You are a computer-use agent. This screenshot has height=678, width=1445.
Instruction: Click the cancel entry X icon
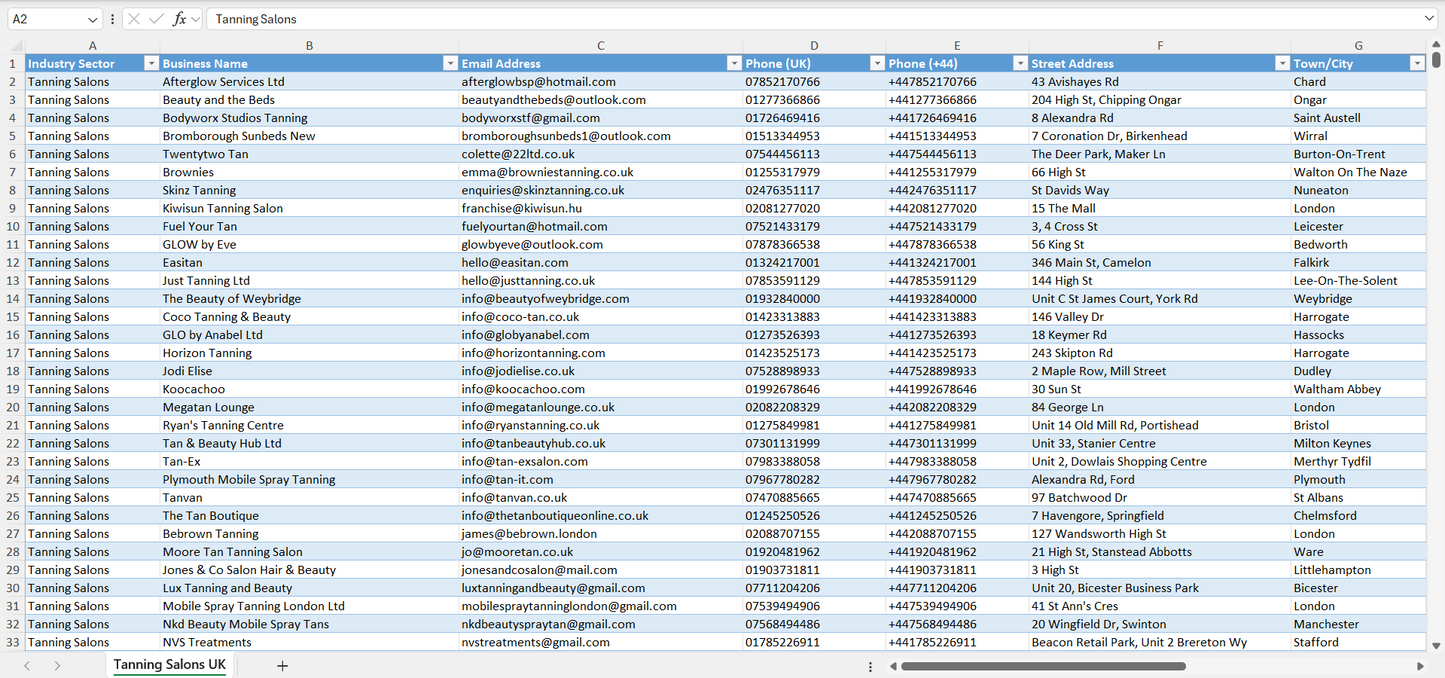pyautogui.click(x=134, y=19)
